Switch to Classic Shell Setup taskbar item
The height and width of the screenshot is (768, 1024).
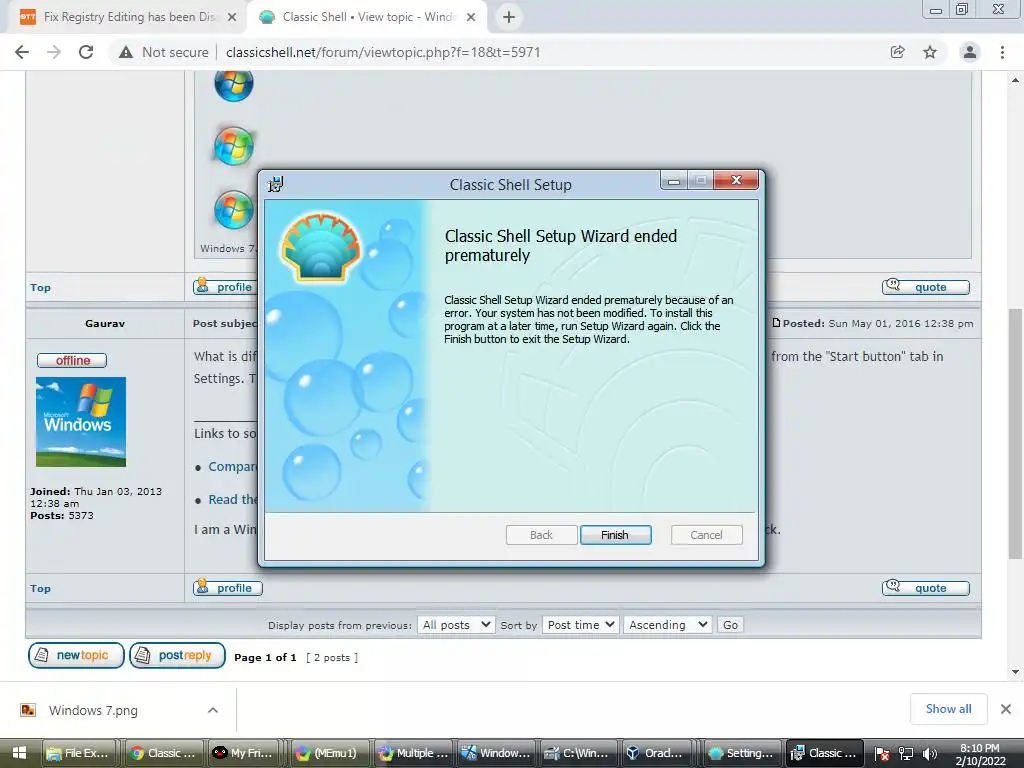coord(825,753)
